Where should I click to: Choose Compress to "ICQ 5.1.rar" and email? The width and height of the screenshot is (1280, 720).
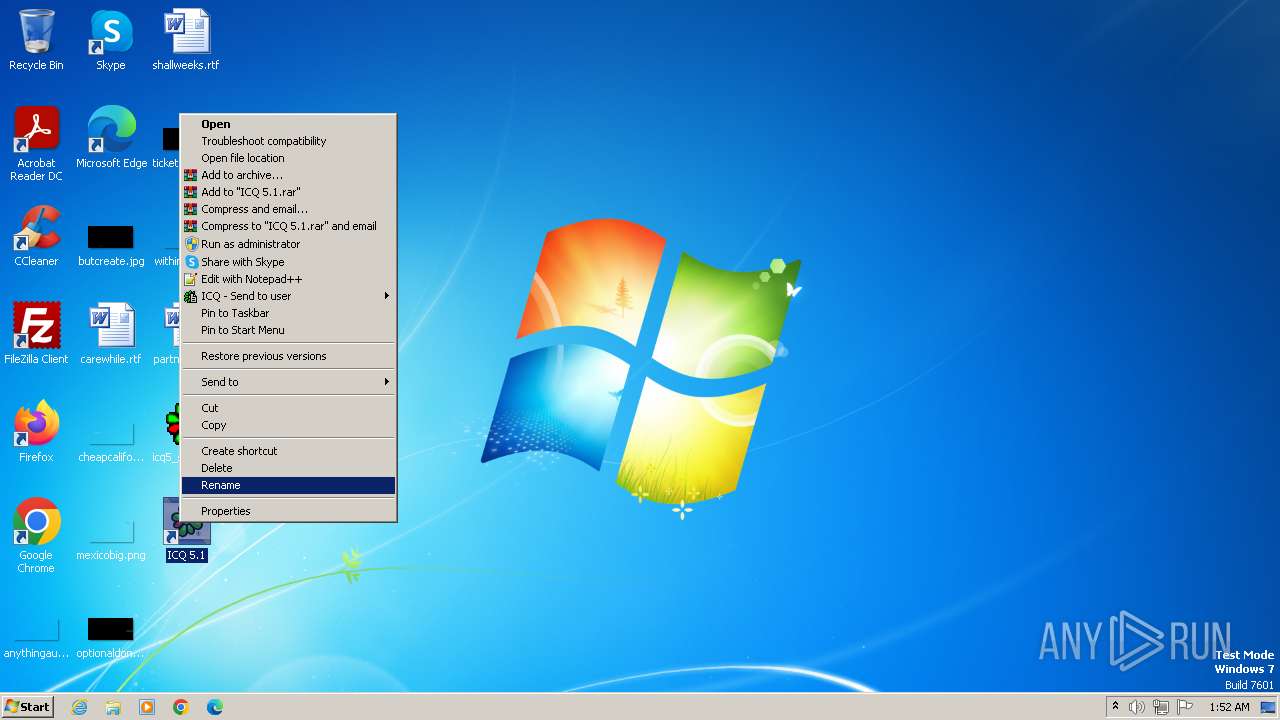coord(288,226)
